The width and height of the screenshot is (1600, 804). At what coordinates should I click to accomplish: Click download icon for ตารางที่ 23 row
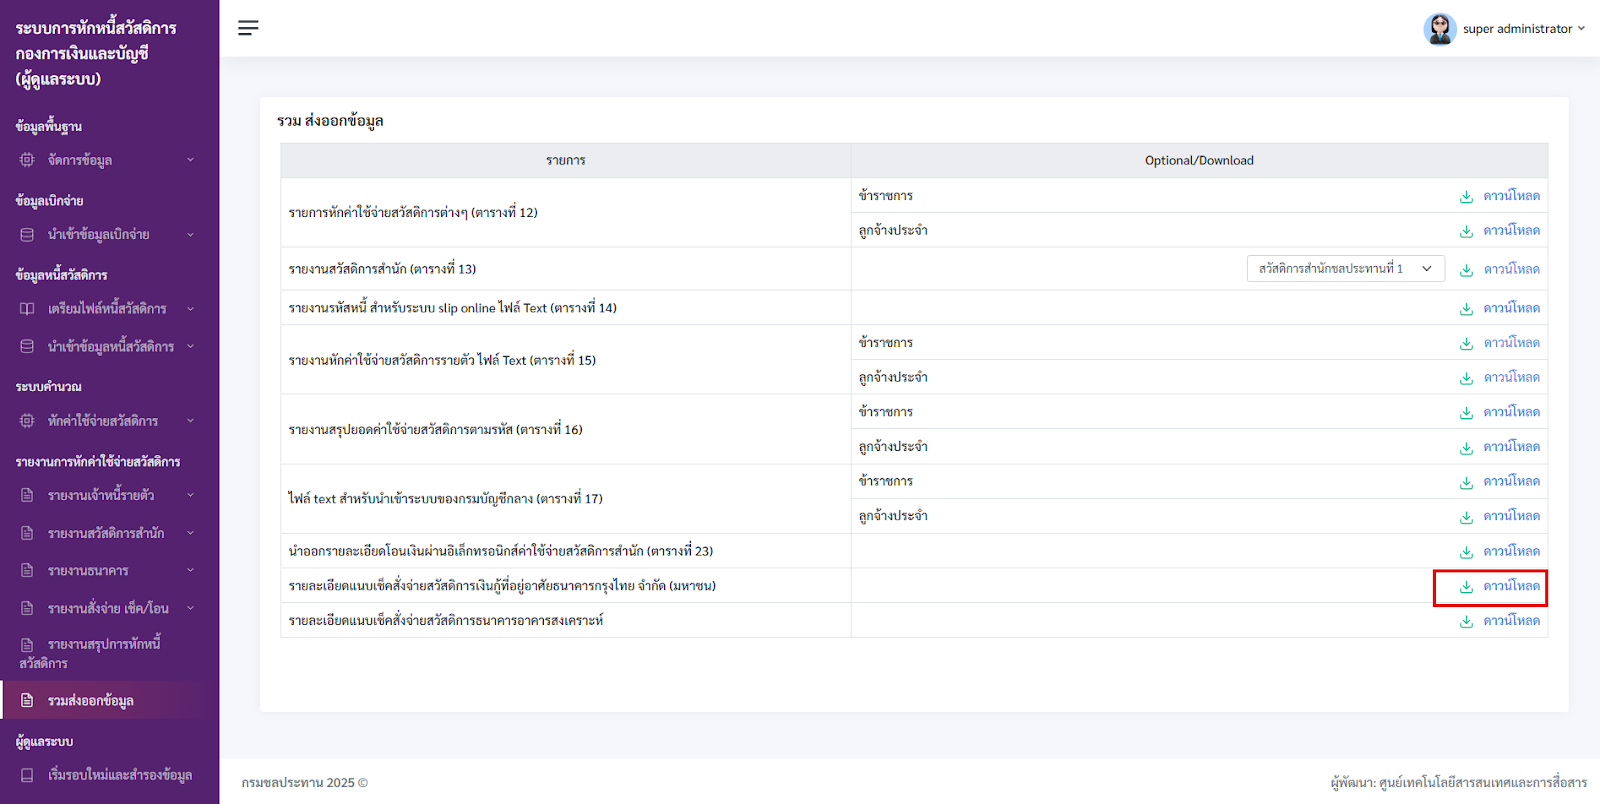point(1466,552)
